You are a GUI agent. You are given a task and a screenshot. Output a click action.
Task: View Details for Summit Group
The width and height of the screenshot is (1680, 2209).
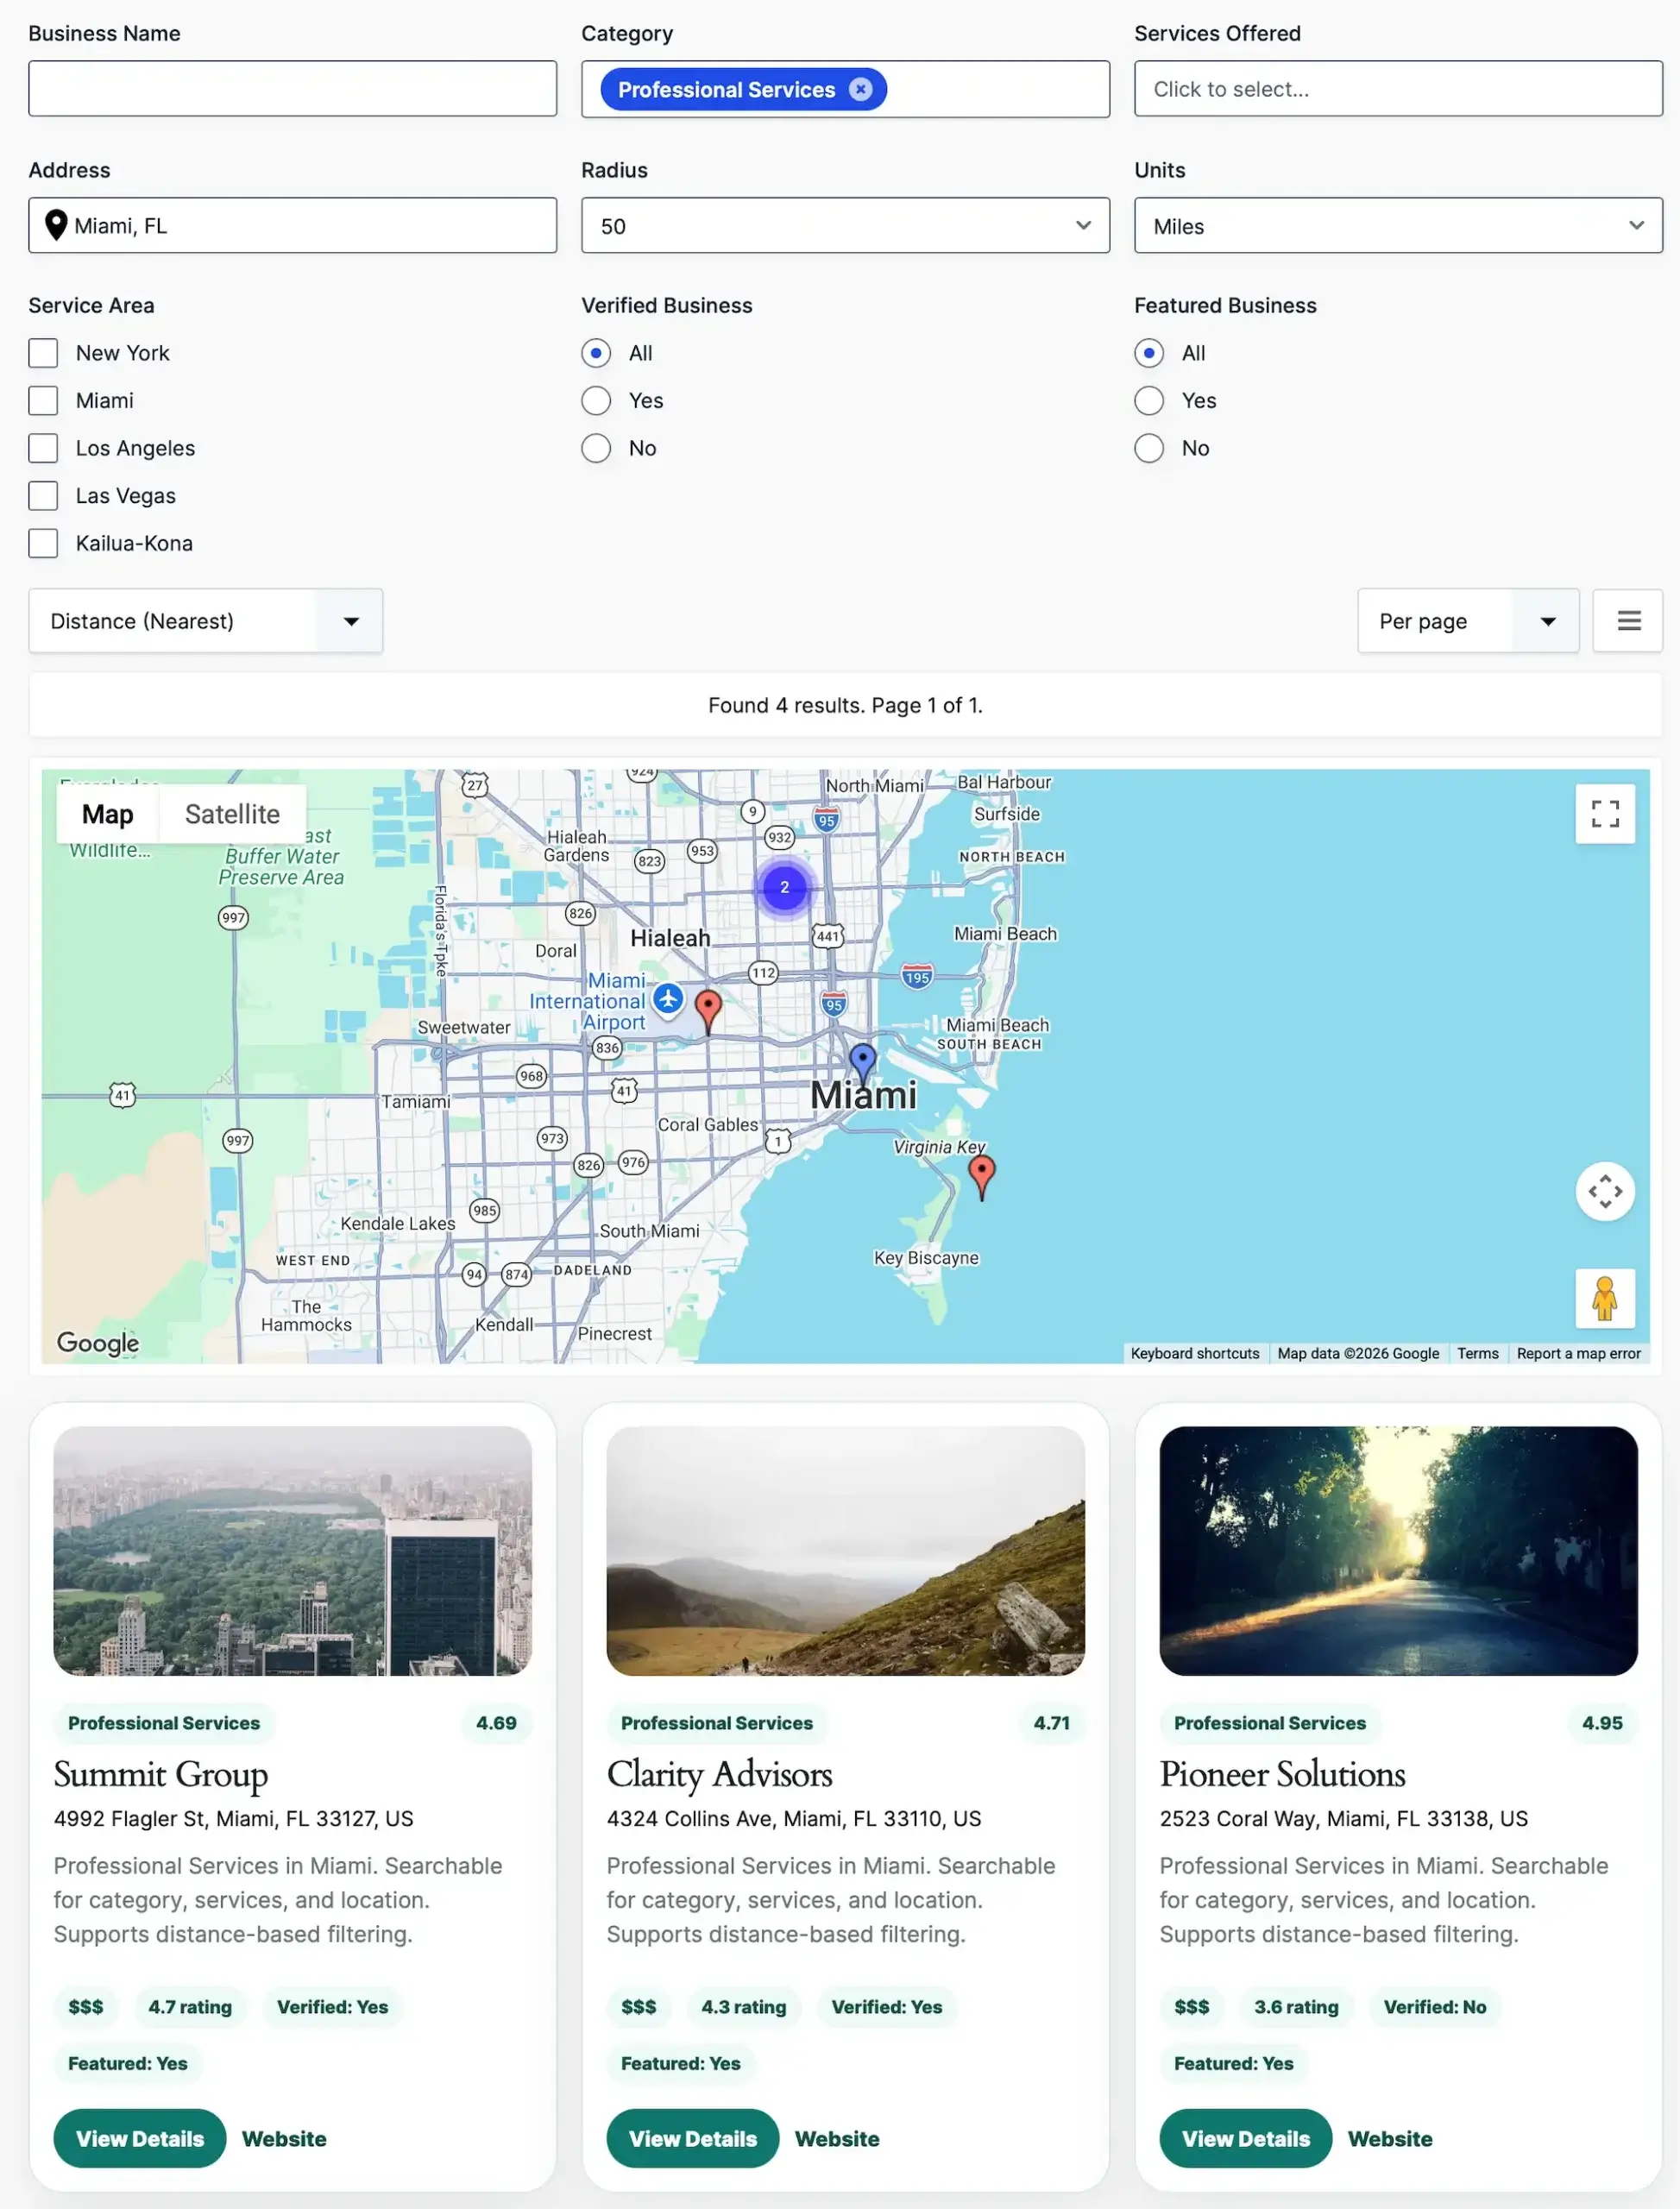140,2138
